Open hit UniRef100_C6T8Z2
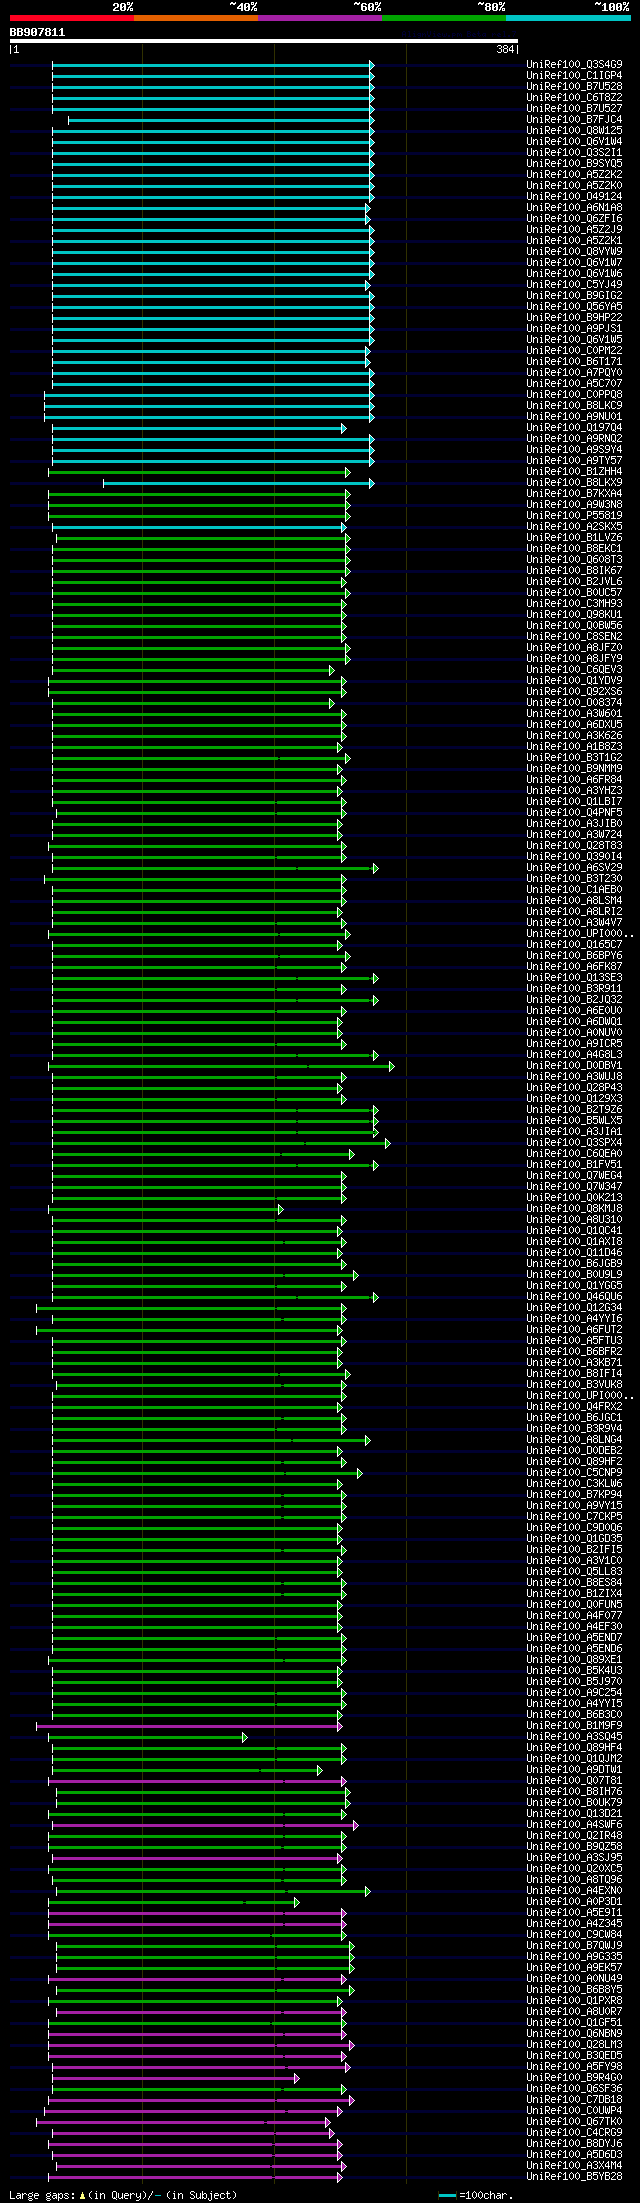The width and height of the screenshot is (640, 2203). tap(574, 98)
